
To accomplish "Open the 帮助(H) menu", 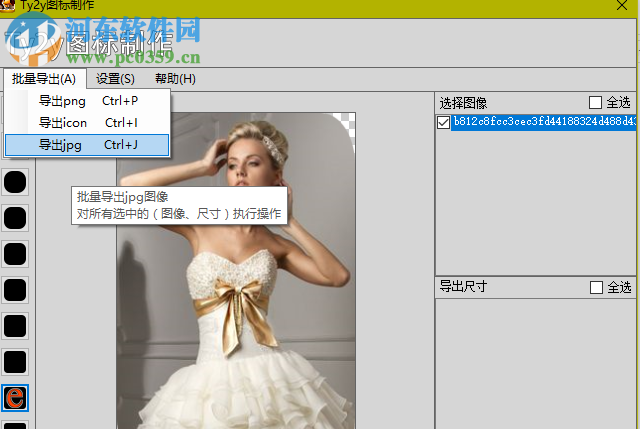I will pyautogui.click(x=175, y=79).
